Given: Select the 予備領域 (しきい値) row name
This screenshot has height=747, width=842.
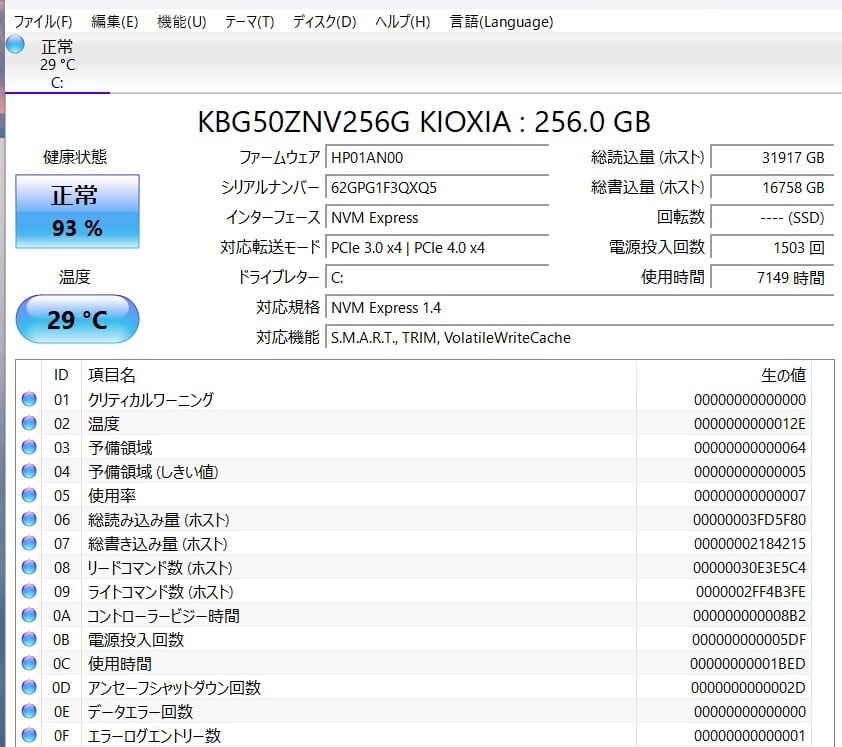Looking at the screenshot, I should click(x=153, y=472).
